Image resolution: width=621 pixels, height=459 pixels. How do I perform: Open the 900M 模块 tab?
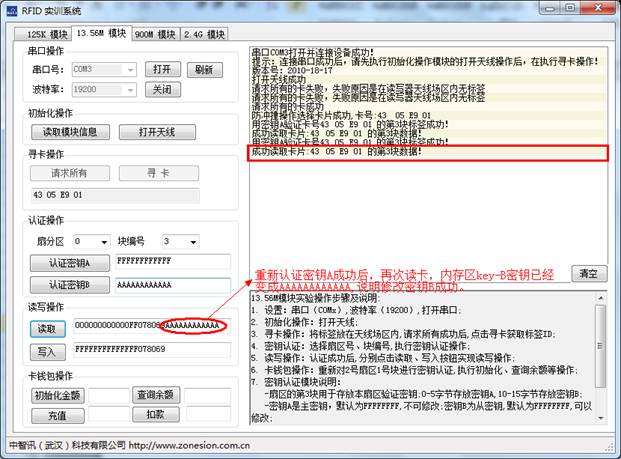pyautogui.click(x=156, y=35)
